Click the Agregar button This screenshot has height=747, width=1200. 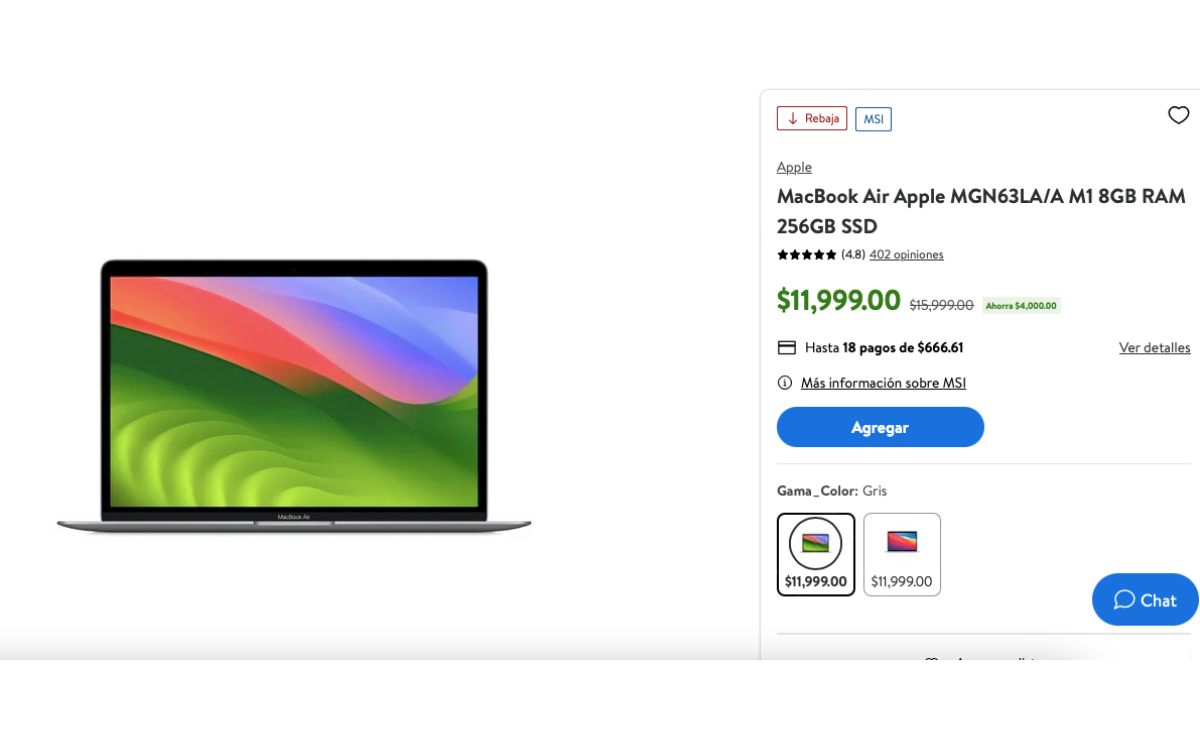point(880,427)
